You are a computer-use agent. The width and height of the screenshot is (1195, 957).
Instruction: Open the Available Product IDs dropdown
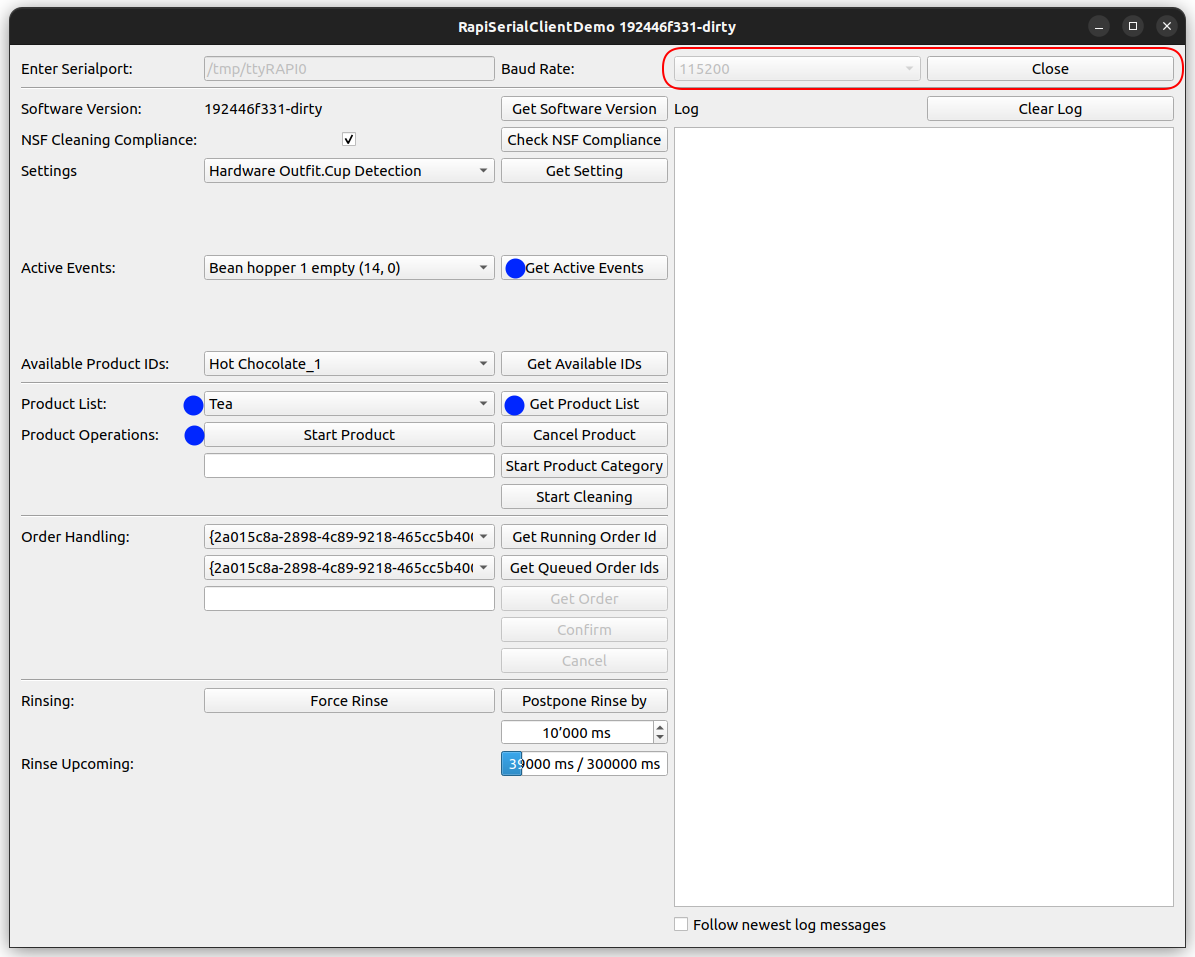click(x=349, y=364)
